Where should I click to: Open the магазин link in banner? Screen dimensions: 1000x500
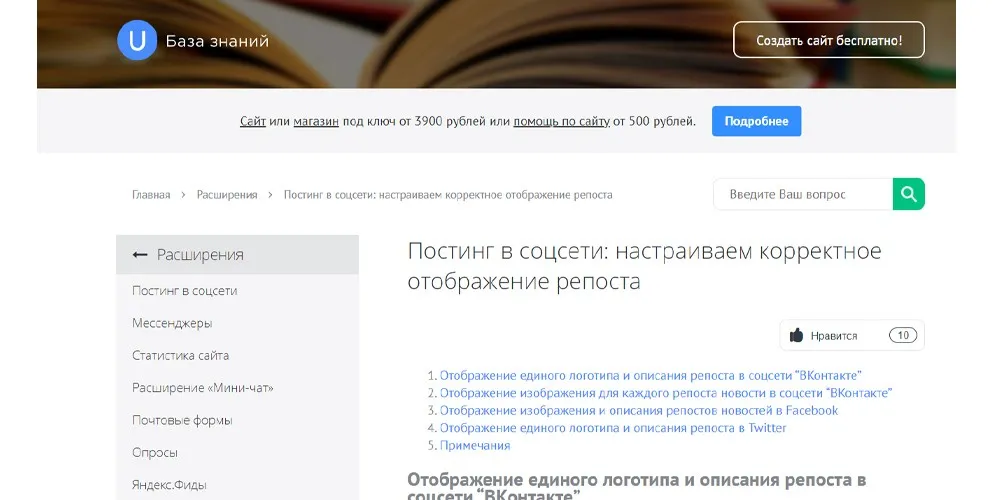coord(316,121)
